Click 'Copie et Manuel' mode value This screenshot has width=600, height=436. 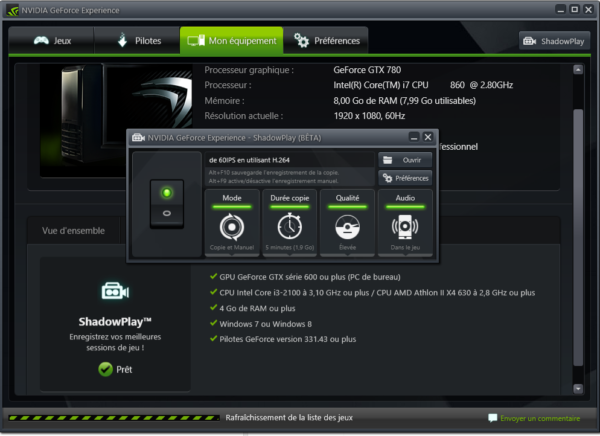(232, 247)
